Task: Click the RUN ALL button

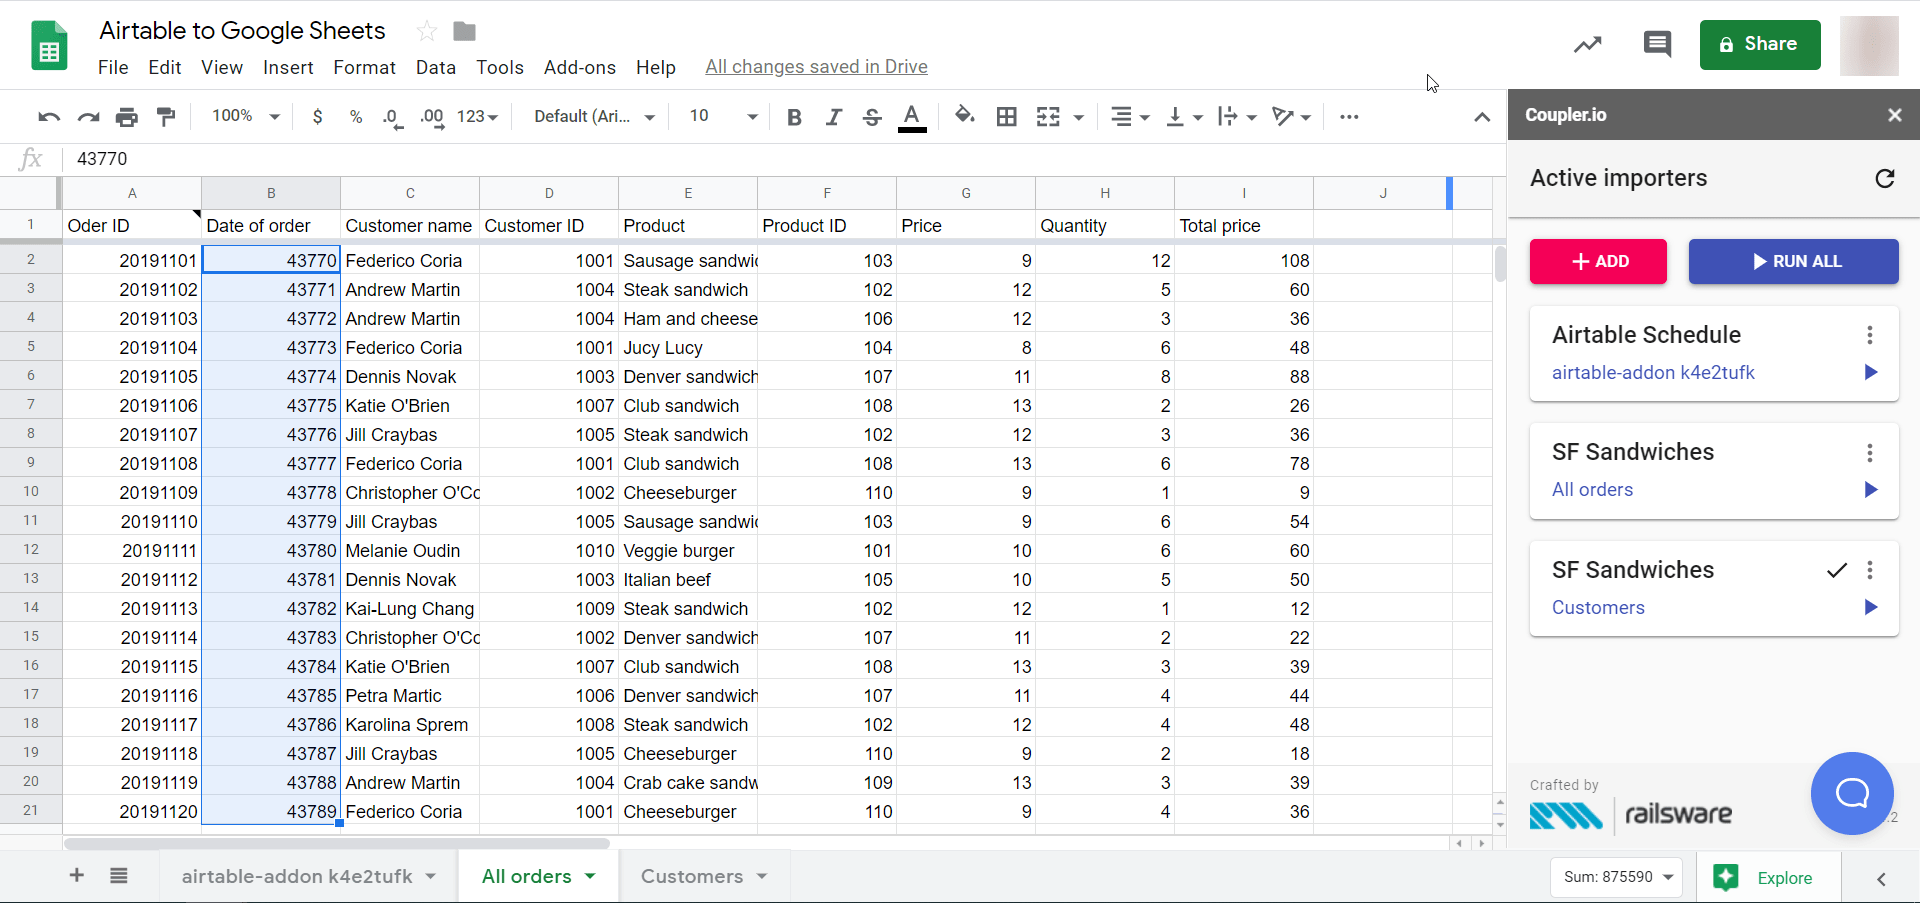Action: click(1794, 261)
